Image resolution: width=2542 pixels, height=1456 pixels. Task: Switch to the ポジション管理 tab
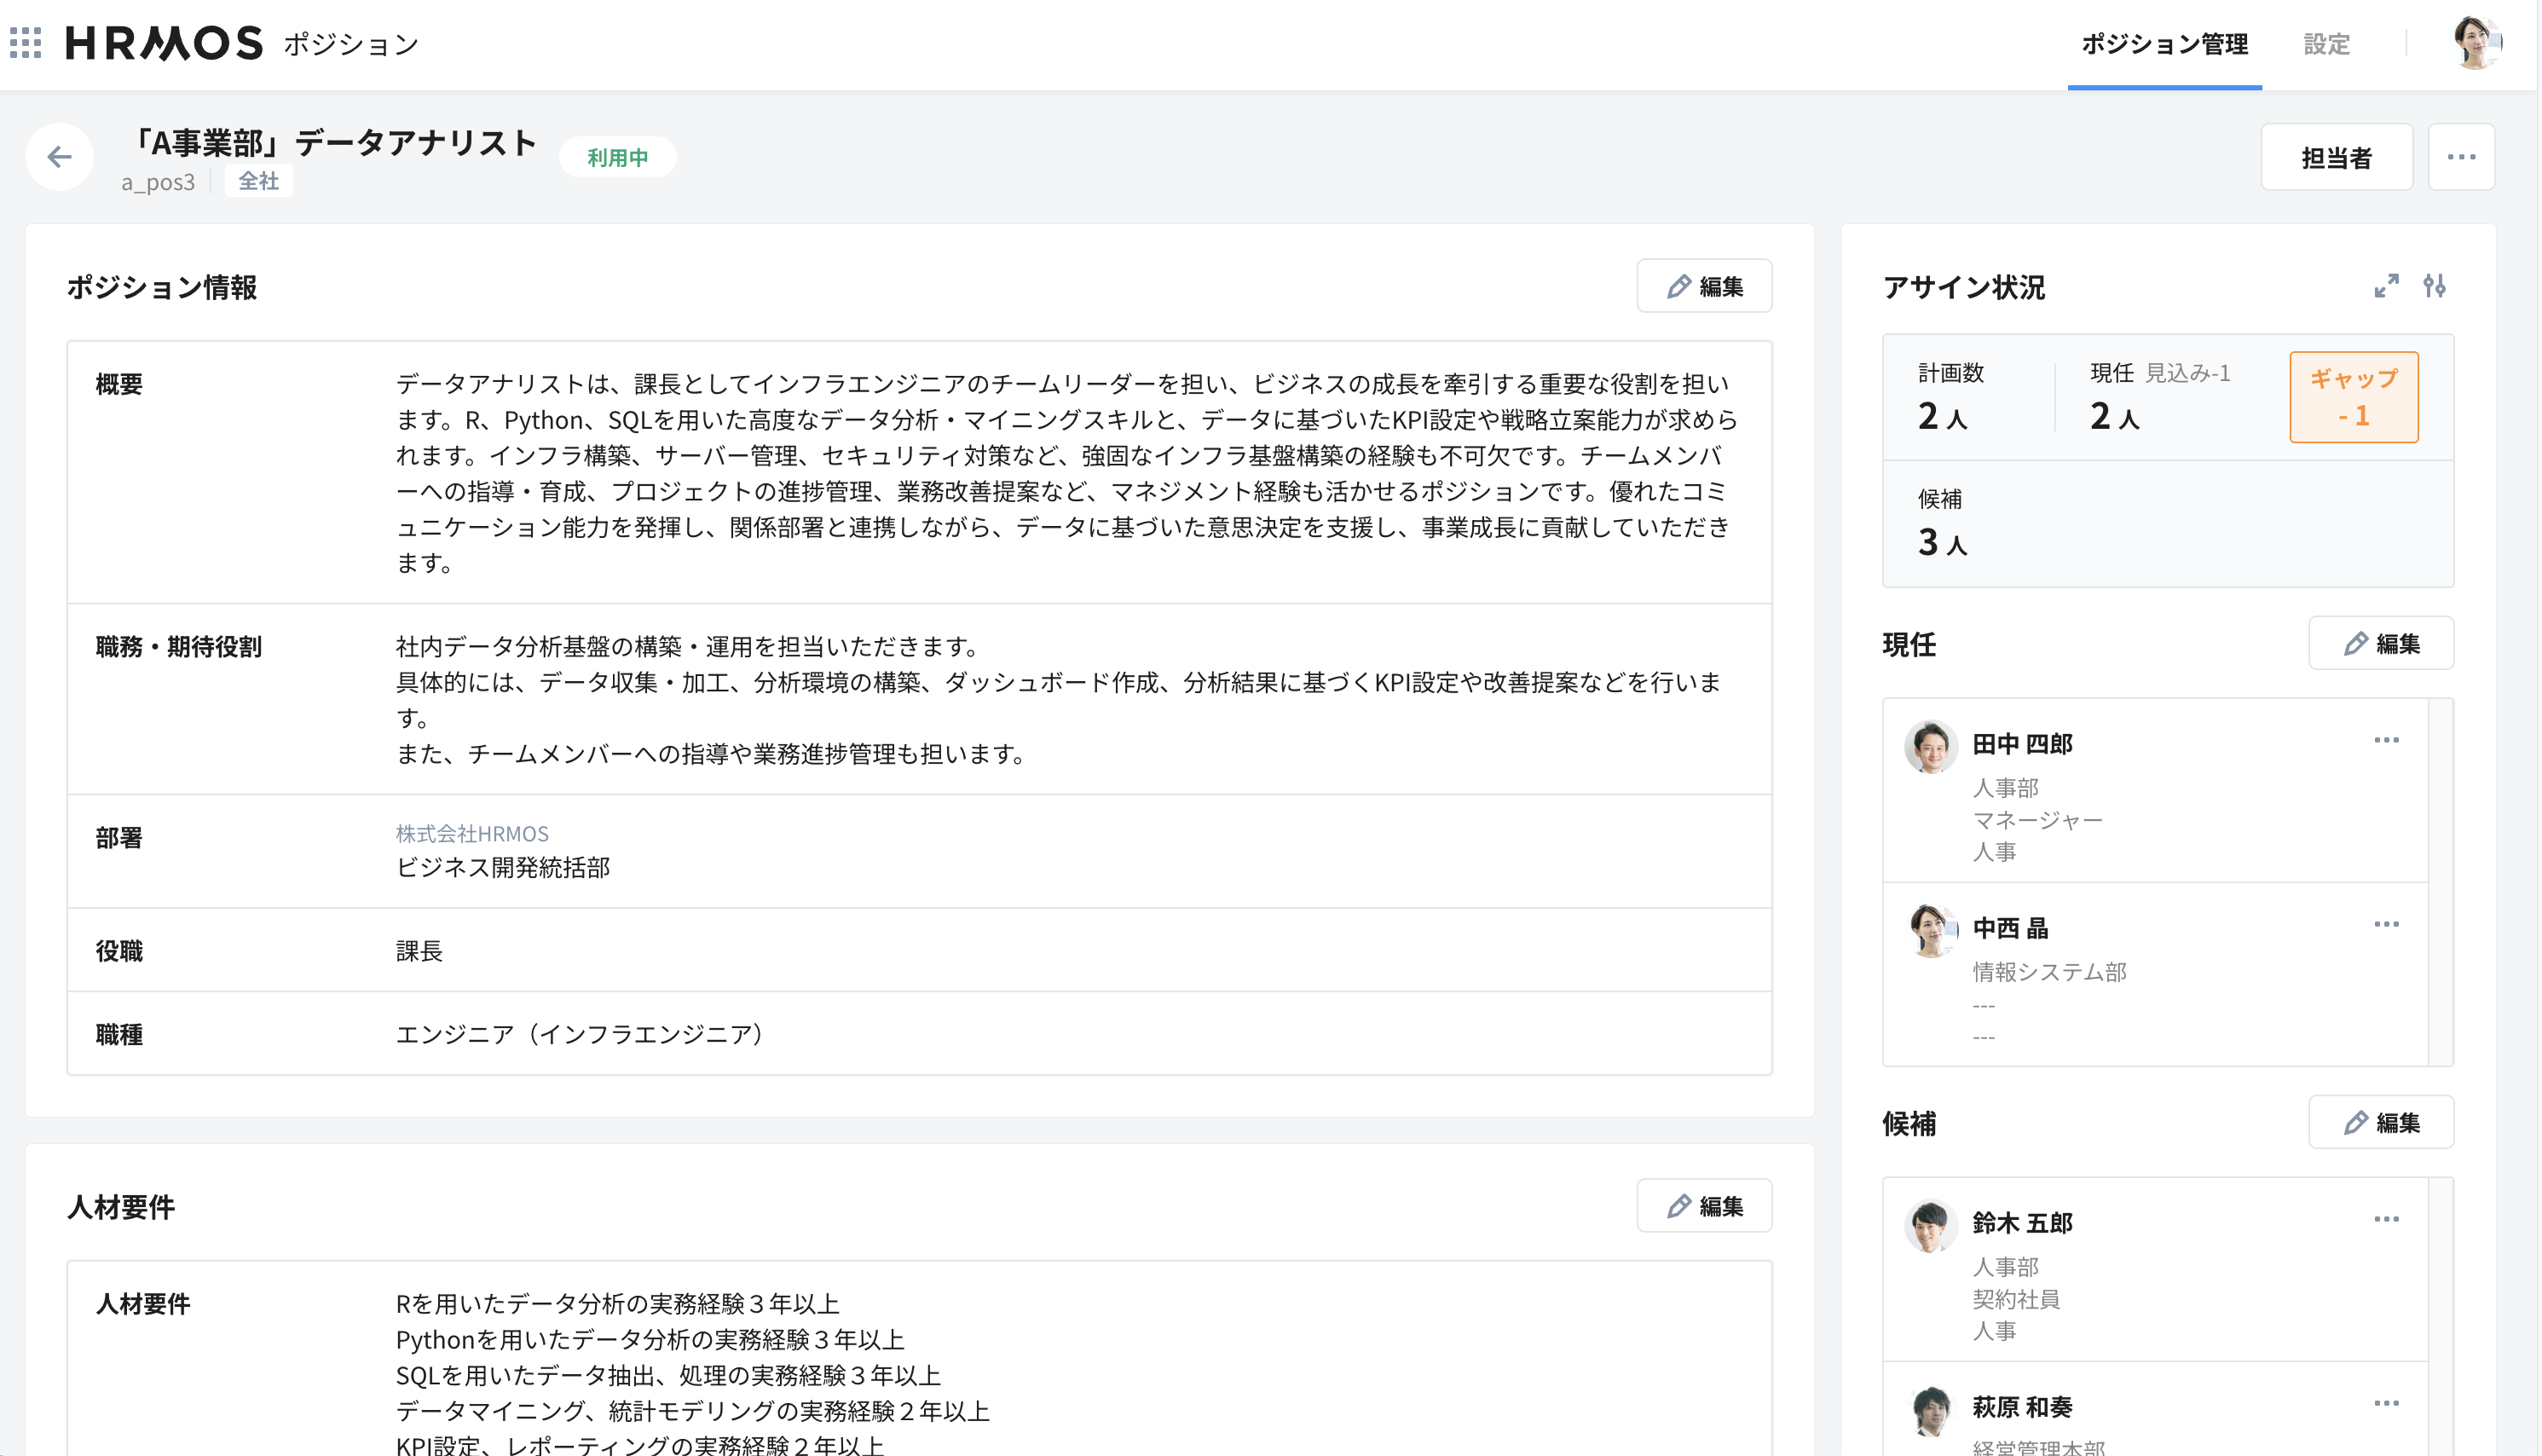tap(2165, 44)
